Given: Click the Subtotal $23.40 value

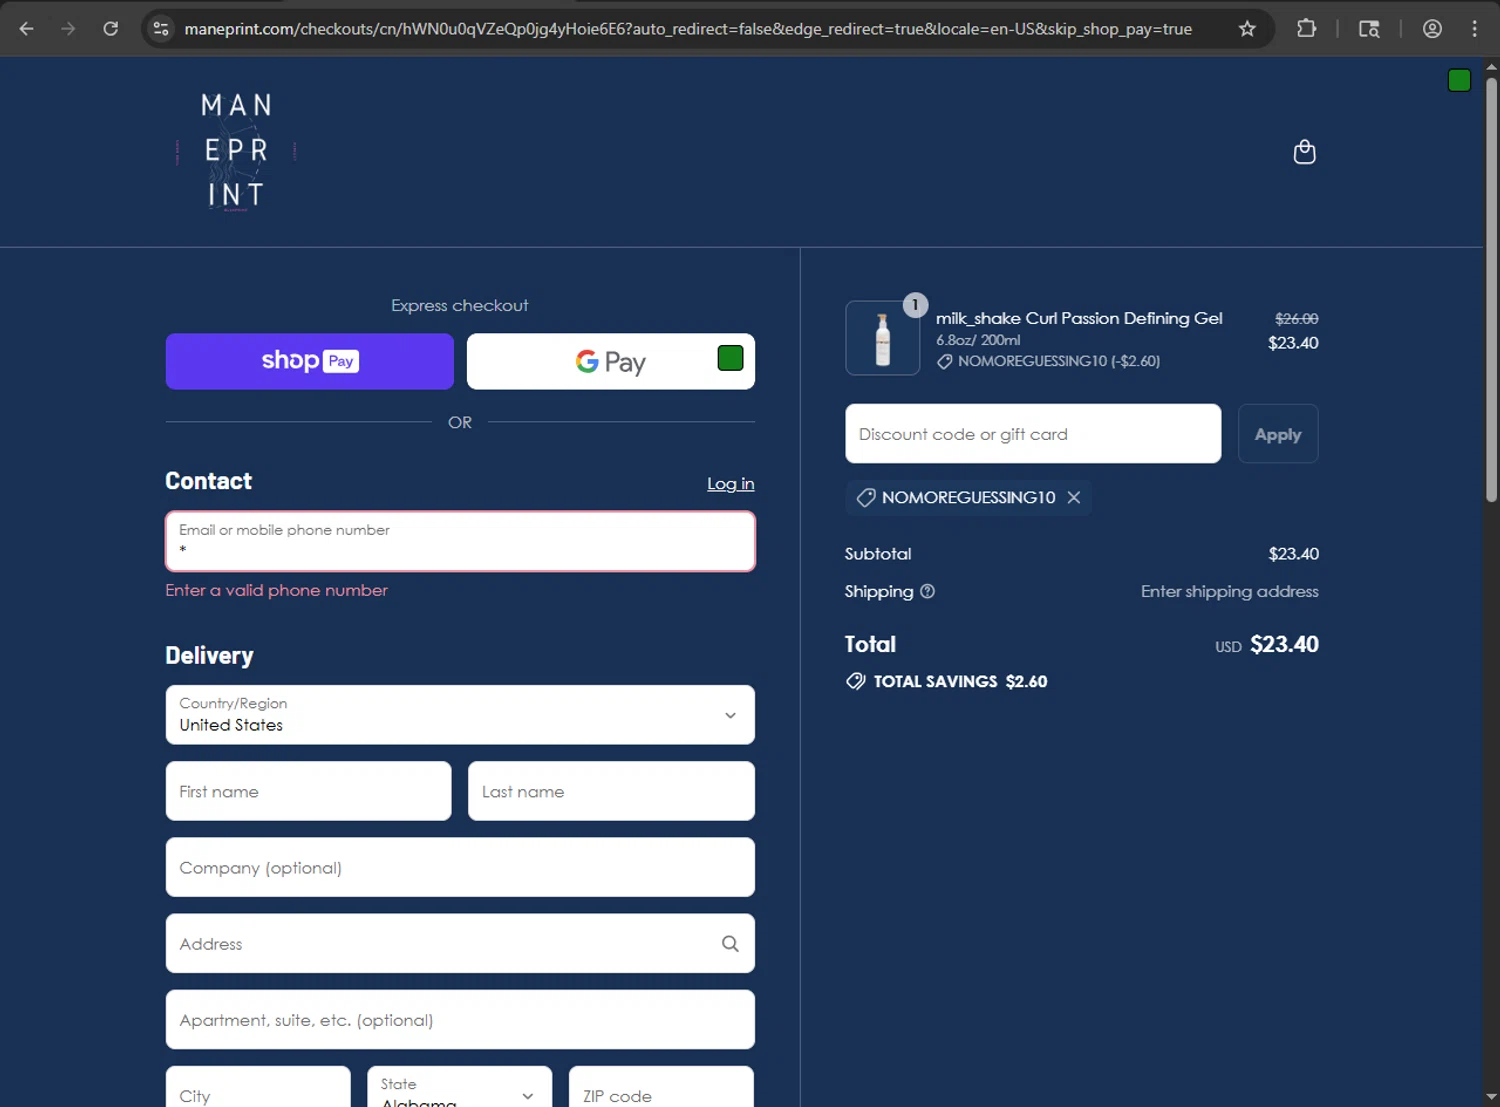Looking at the screenshot, I should [x=1293, y=553].
